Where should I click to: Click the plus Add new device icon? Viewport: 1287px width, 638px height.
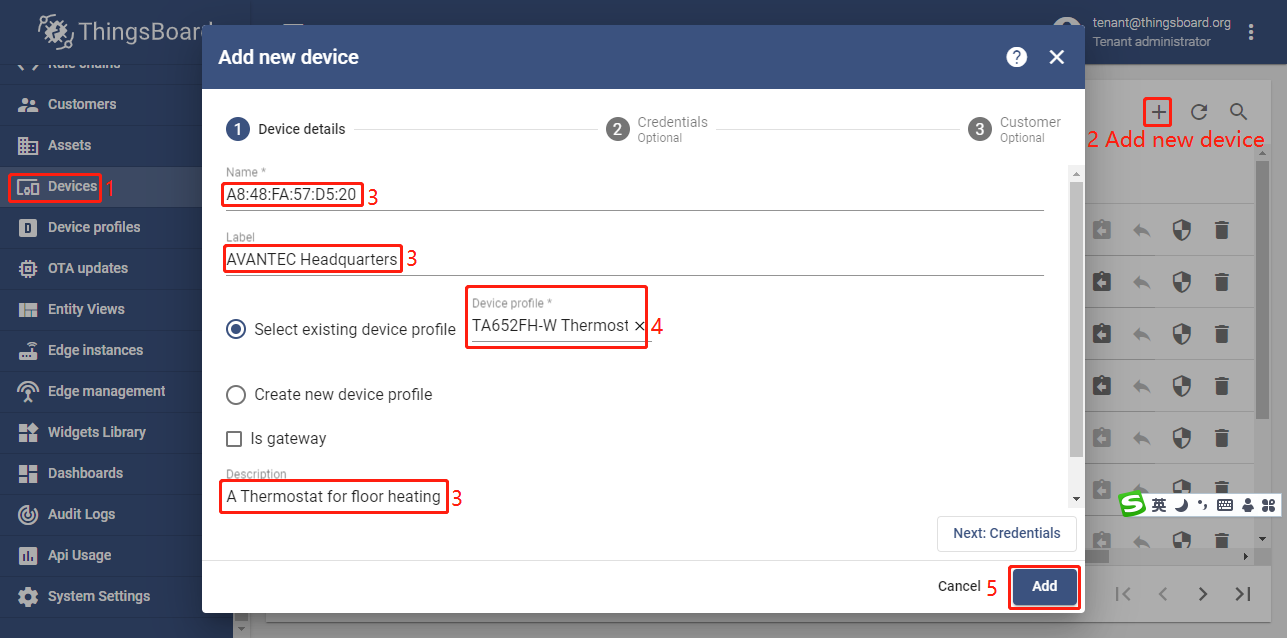(1158, 112)
